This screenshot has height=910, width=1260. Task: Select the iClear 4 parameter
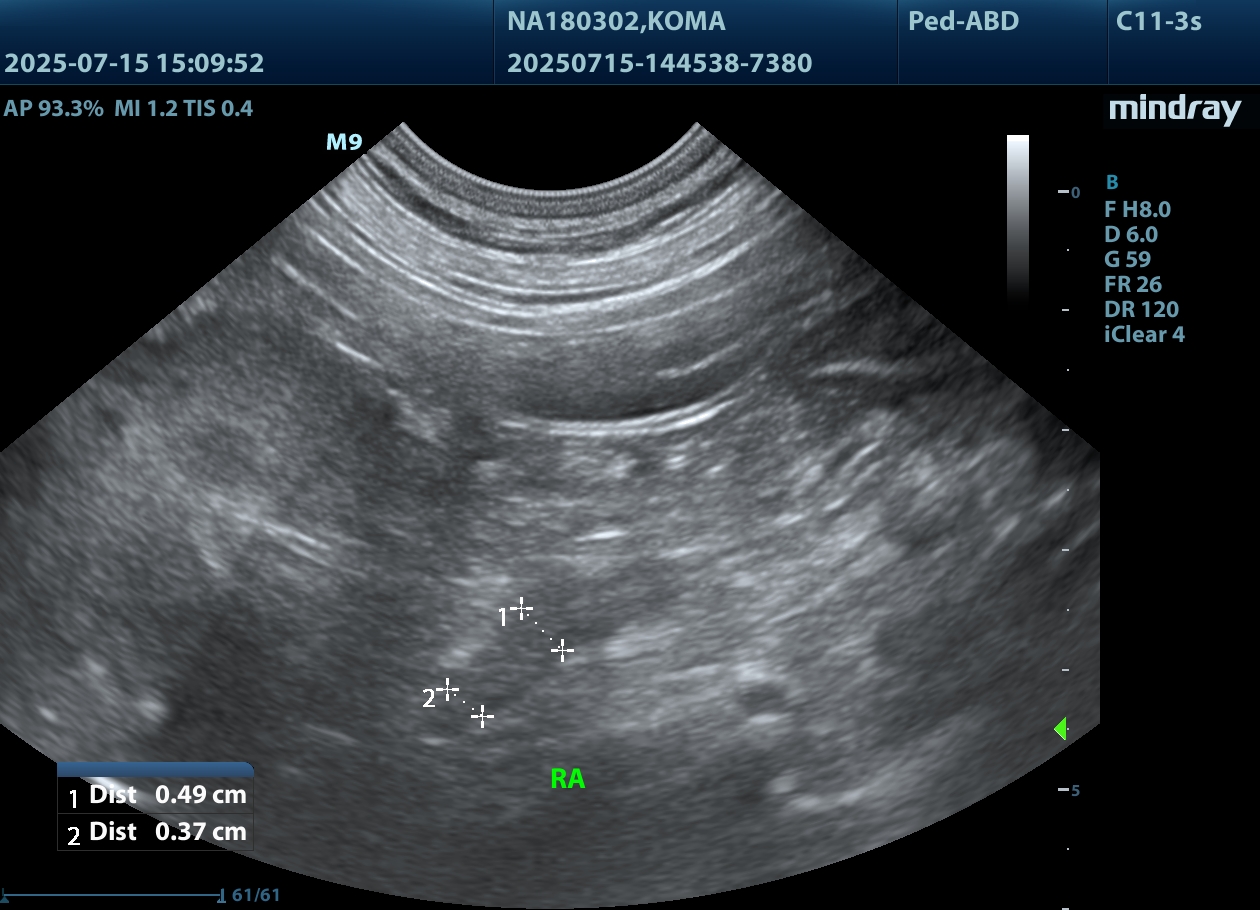coord(1144,334)
